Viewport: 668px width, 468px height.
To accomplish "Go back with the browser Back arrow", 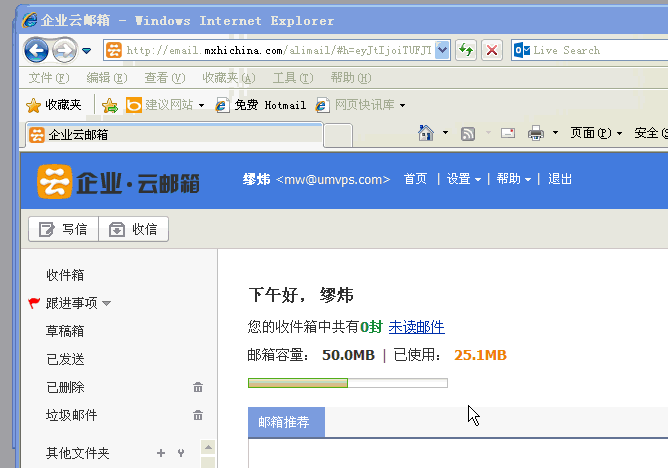I will point(36,50).
